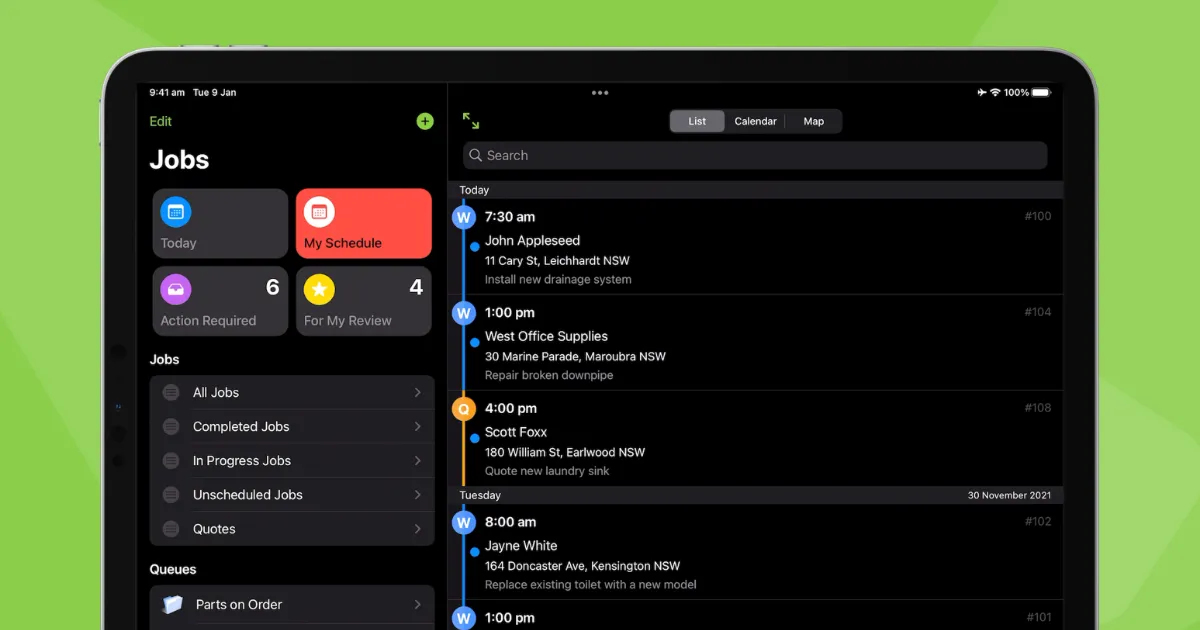Tap the icon next to Completed Jobs
This screenshot has height=630, width=1200.
171,426
